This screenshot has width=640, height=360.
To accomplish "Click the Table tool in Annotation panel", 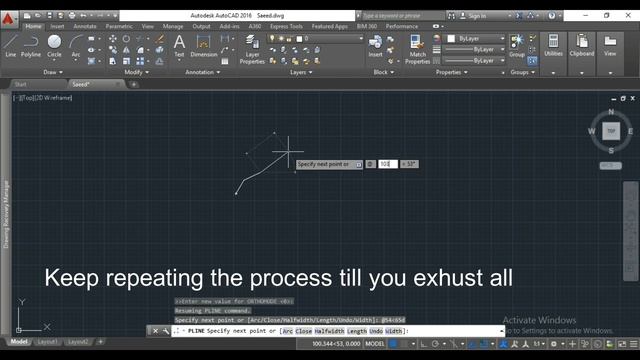I will click(x=224, y=61).
